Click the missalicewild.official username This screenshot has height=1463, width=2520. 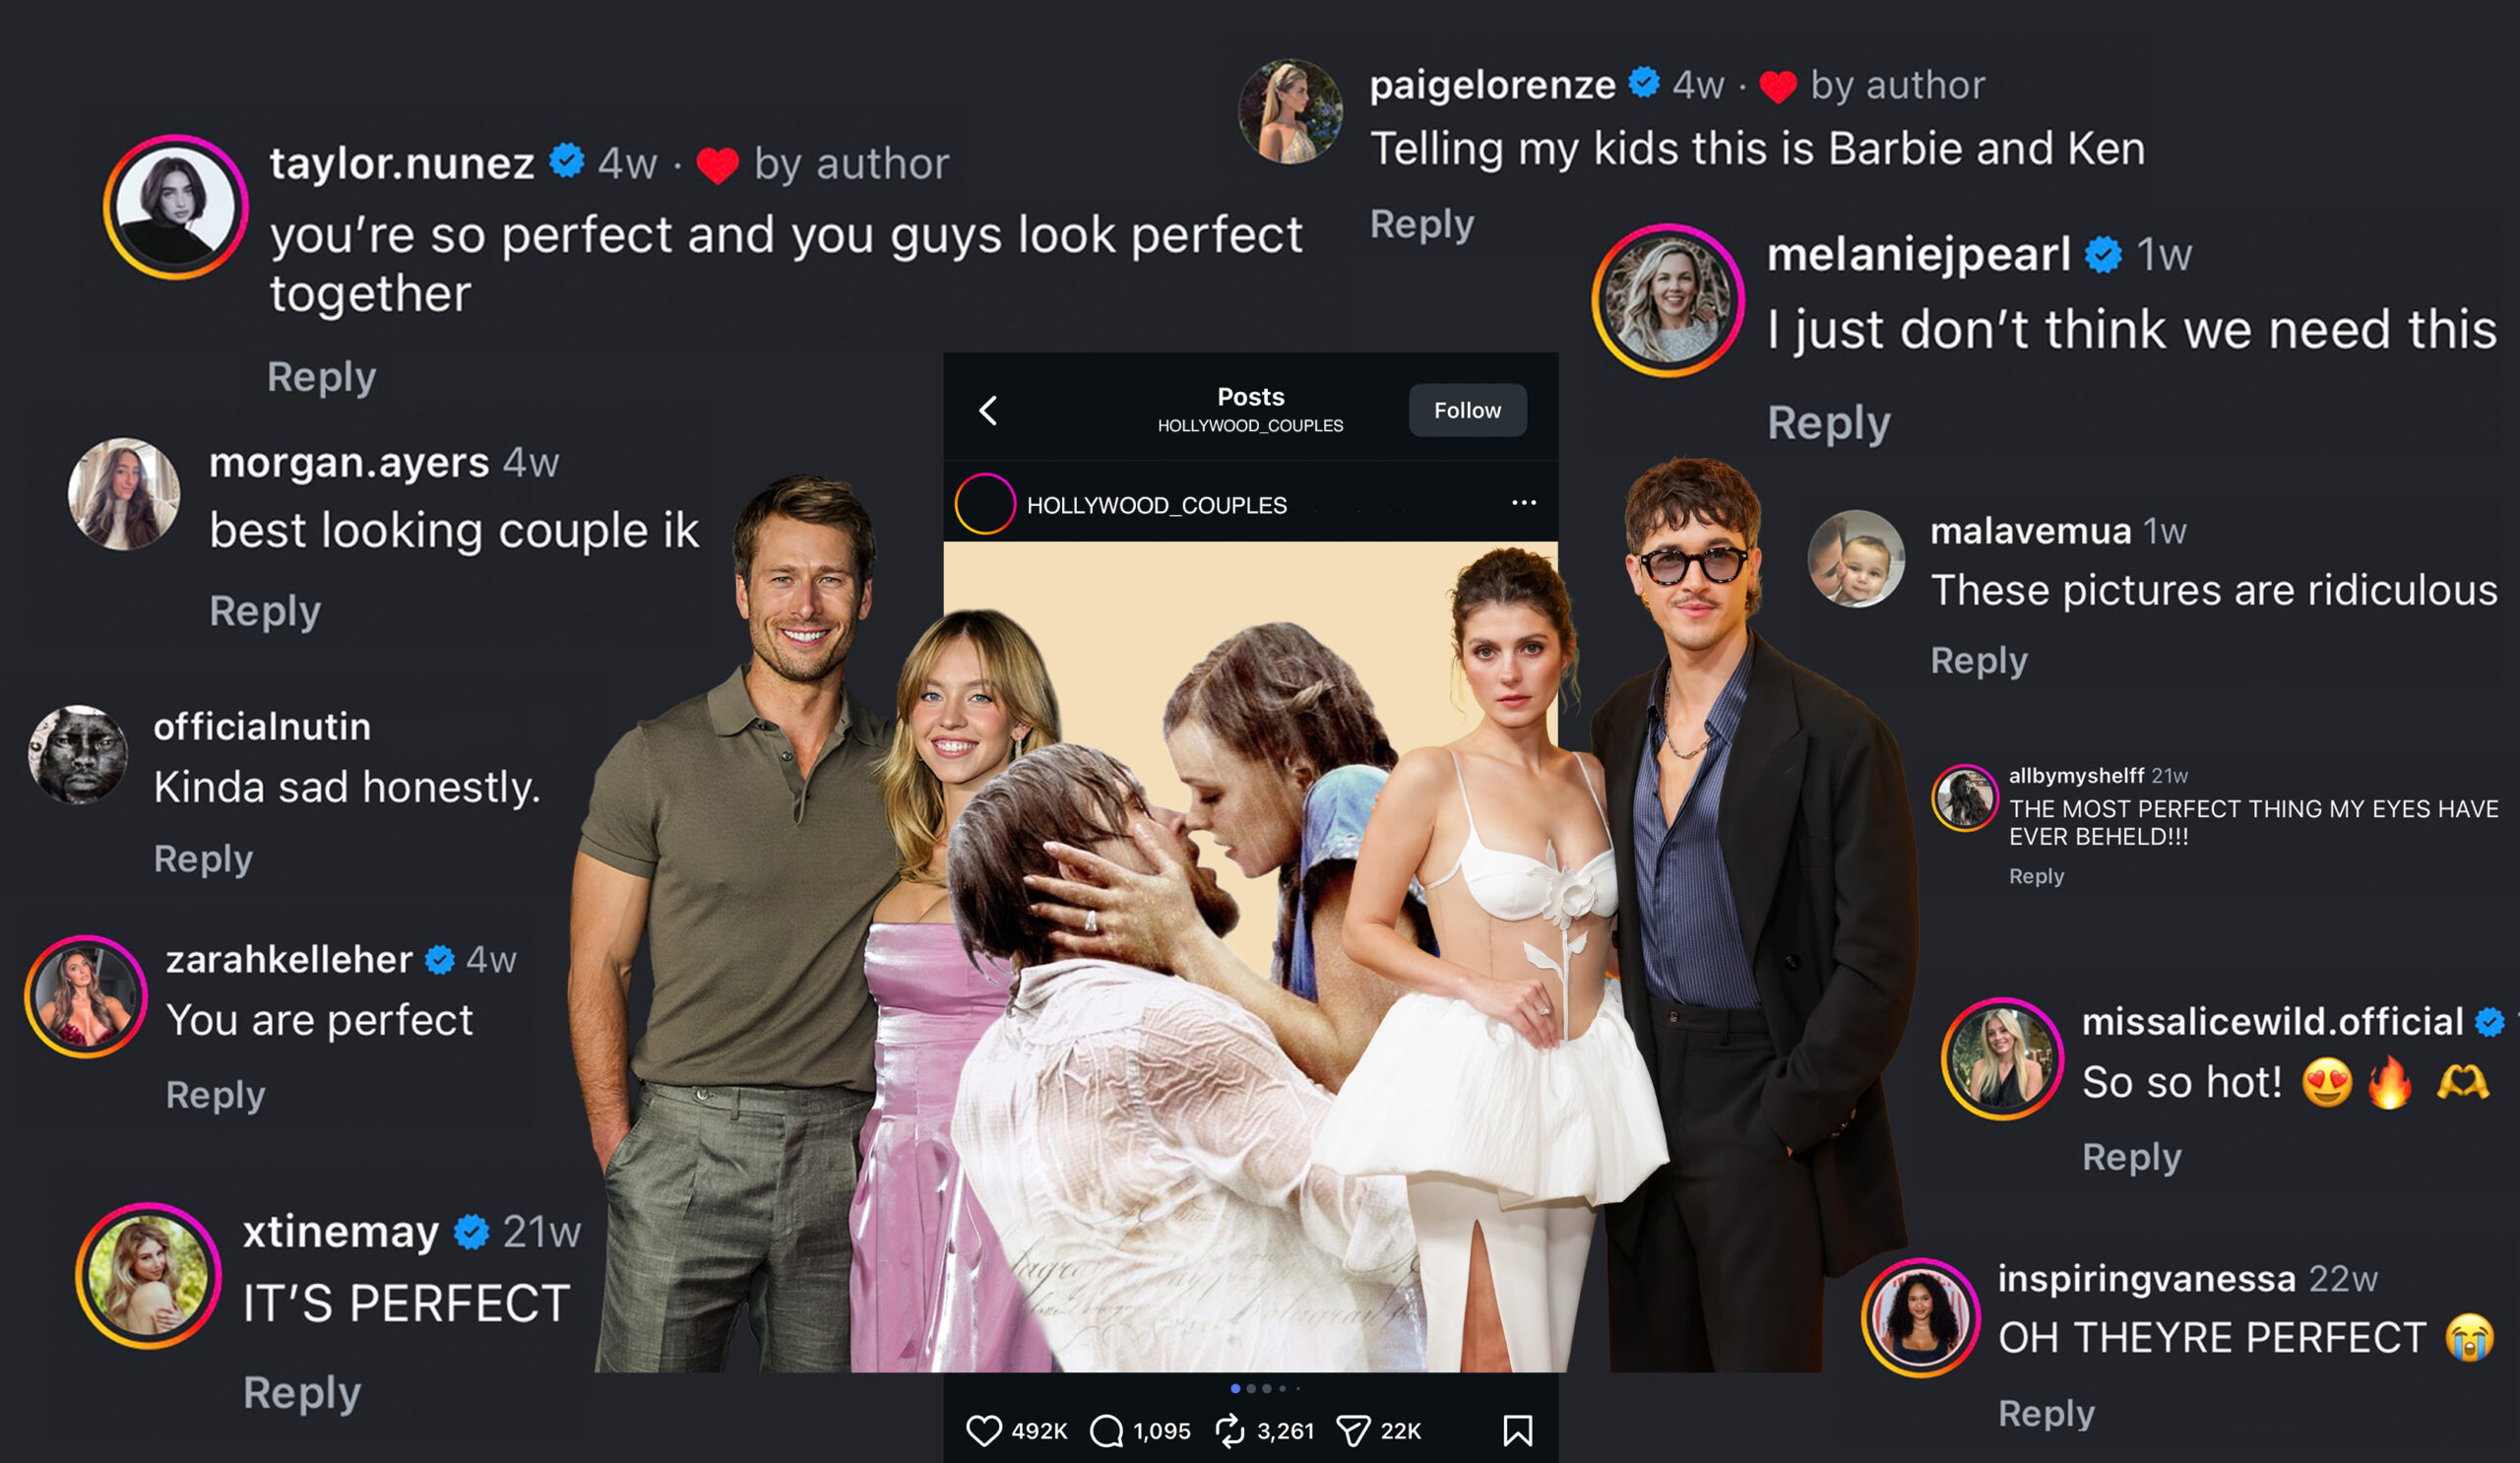[2271, 1021]
